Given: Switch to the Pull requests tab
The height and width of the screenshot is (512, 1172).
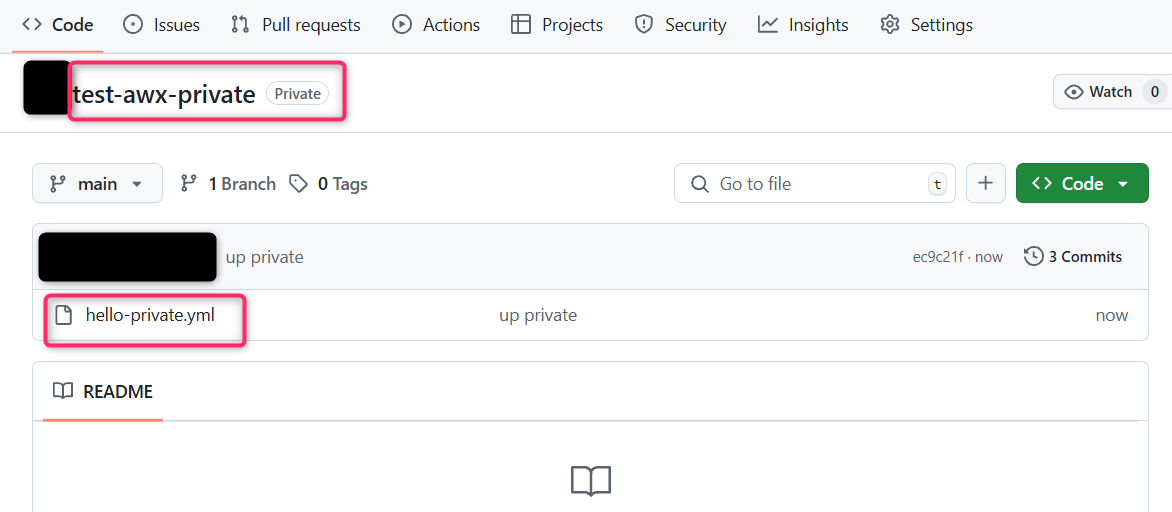Looking at the screenshot, I should click(x=295, y=25).
